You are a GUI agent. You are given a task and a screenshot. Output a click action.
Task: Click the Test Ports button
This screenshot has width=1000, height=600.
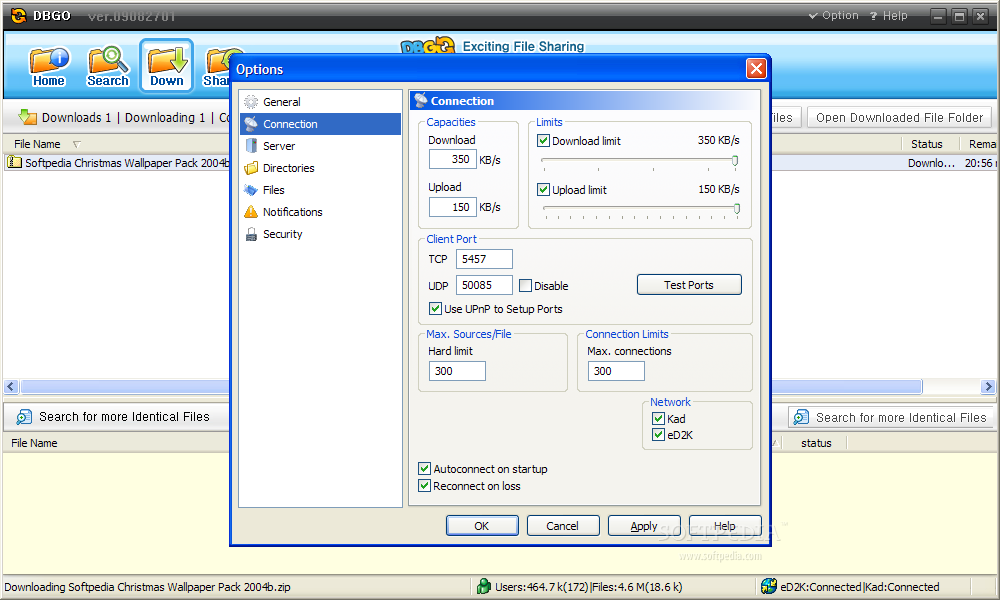point(689,285)
